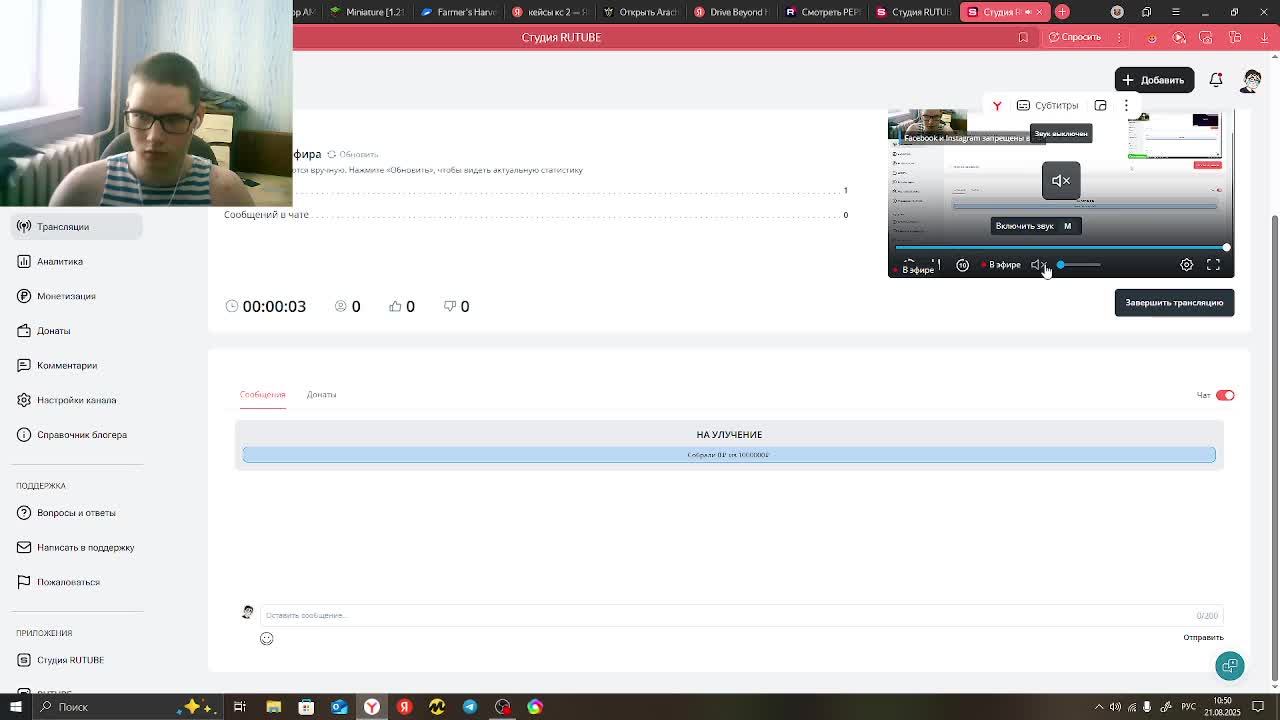Viewport: 1280px width, 720px height.
Task: Click the dislikes counter icon
Action: (449, 306)
